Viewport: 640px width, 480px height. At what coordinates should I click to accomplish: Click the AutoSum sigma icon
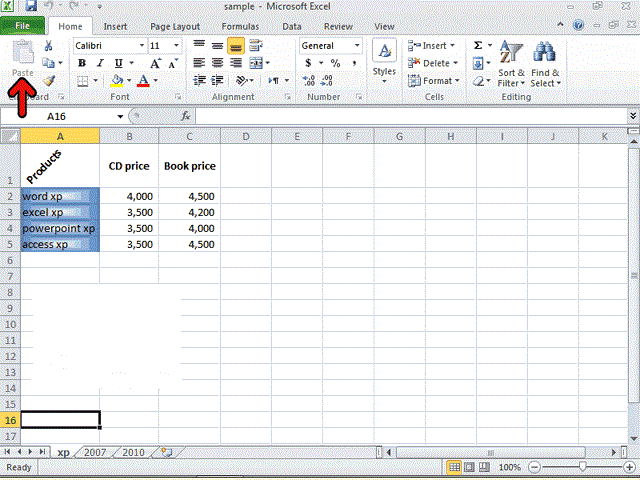click(x=478, y=45)
